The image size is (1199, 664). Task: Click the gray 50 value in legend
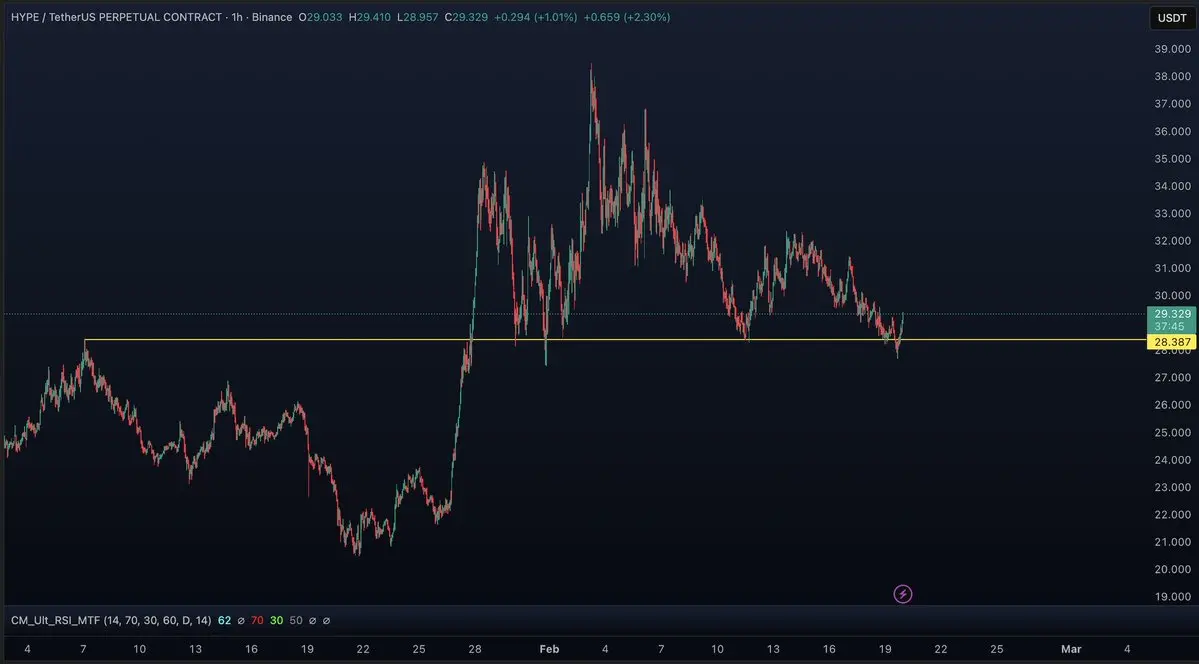[x=296, y=620]
